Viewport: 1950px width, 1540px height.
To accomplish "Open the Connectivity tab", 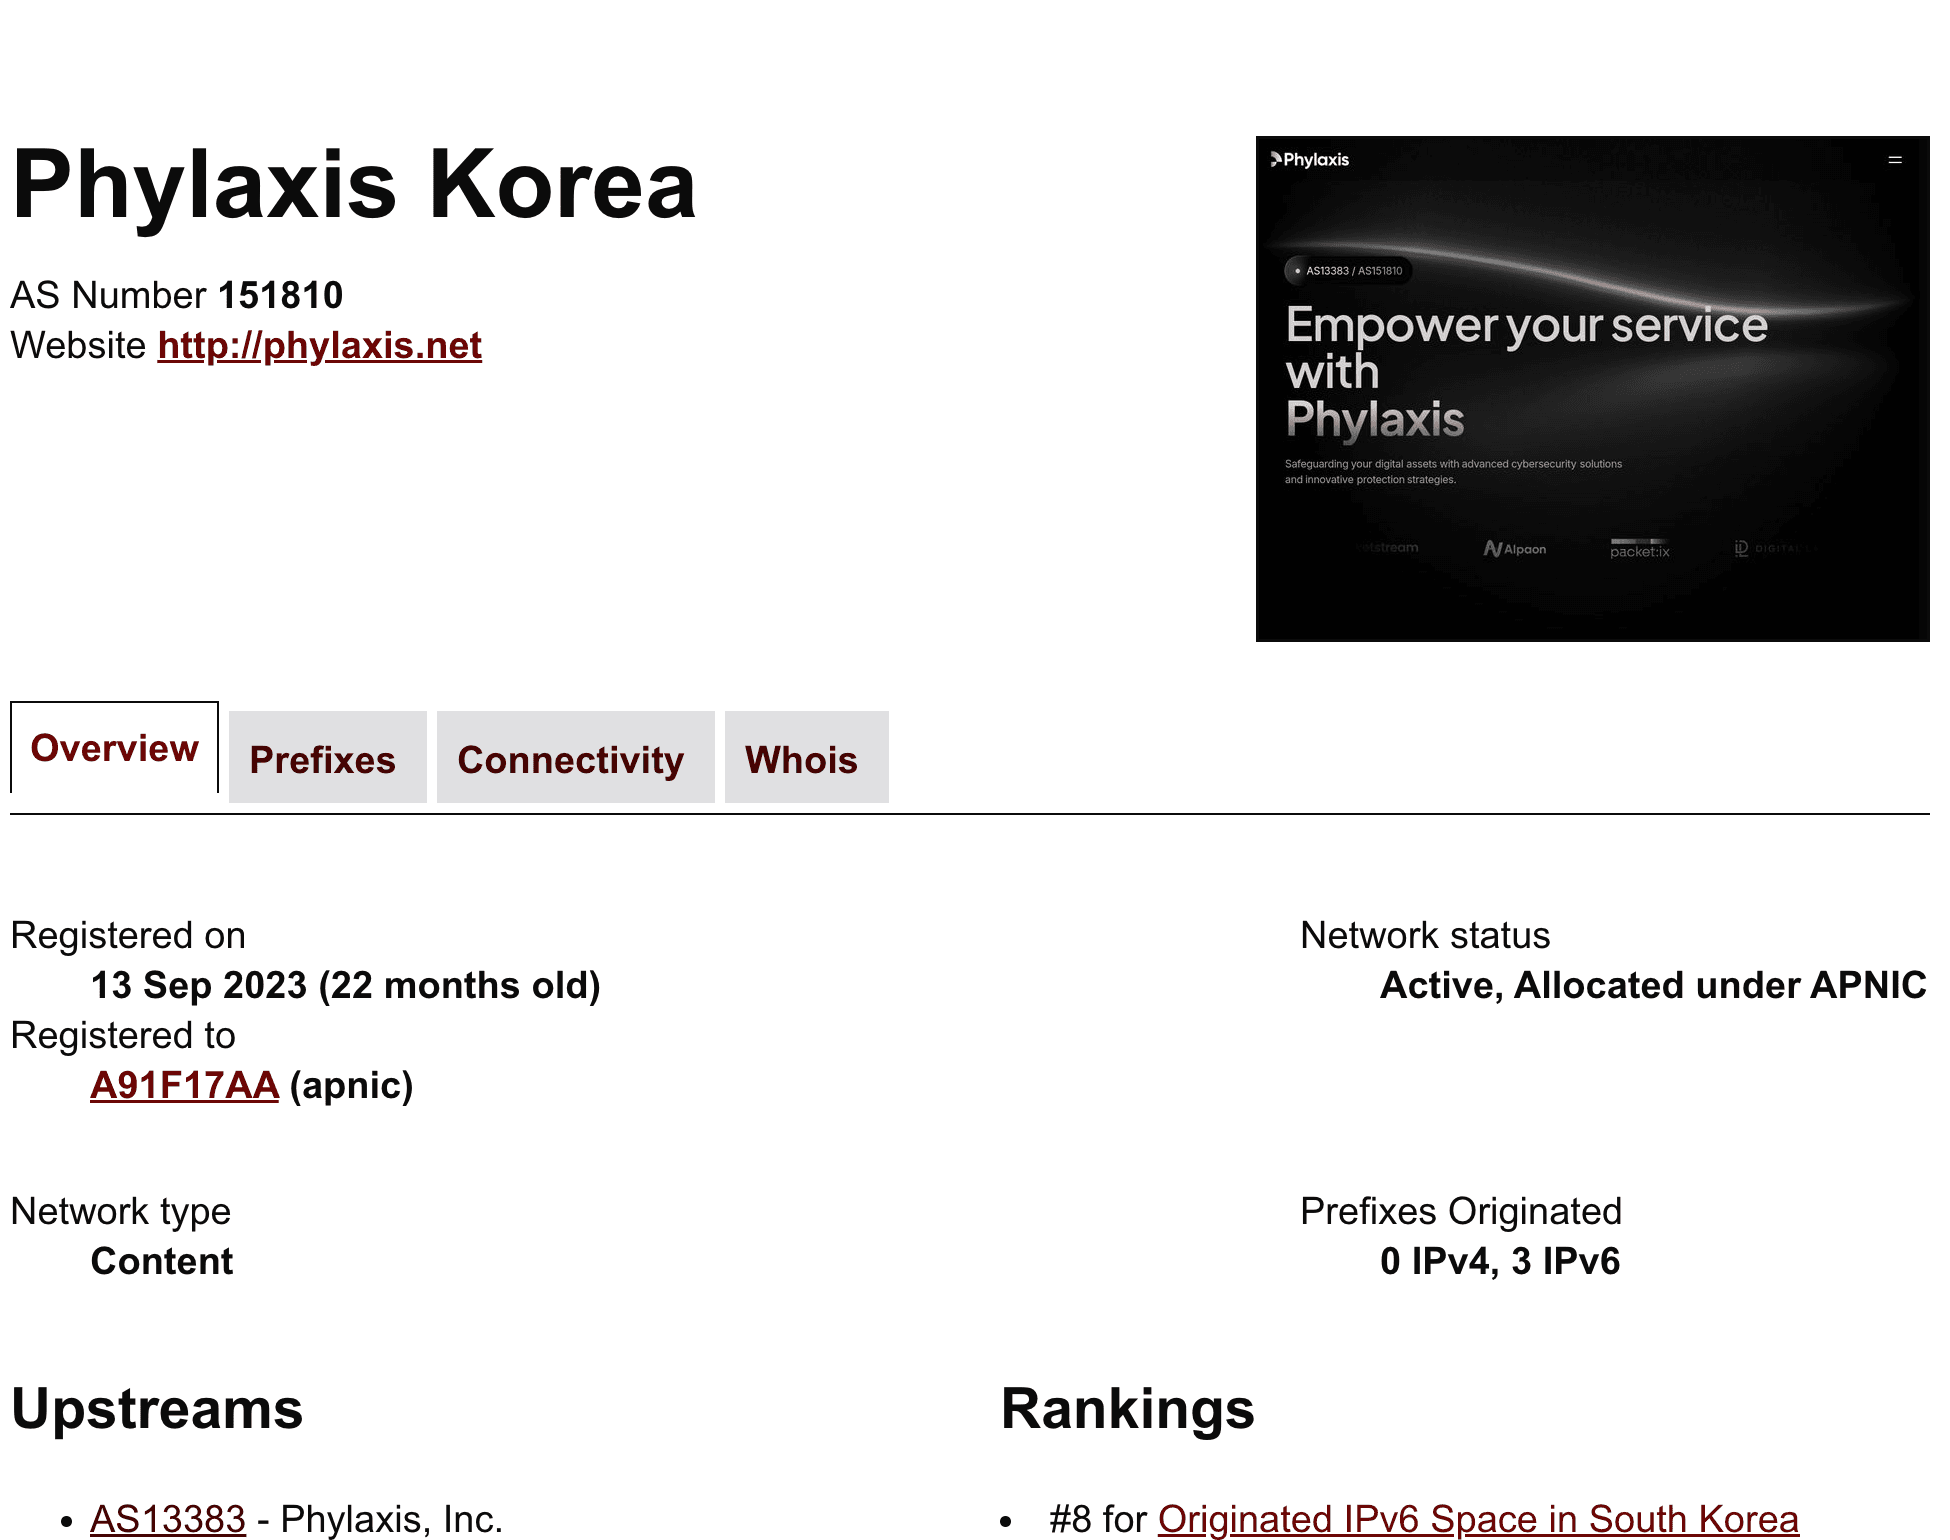I will (575, 759).
